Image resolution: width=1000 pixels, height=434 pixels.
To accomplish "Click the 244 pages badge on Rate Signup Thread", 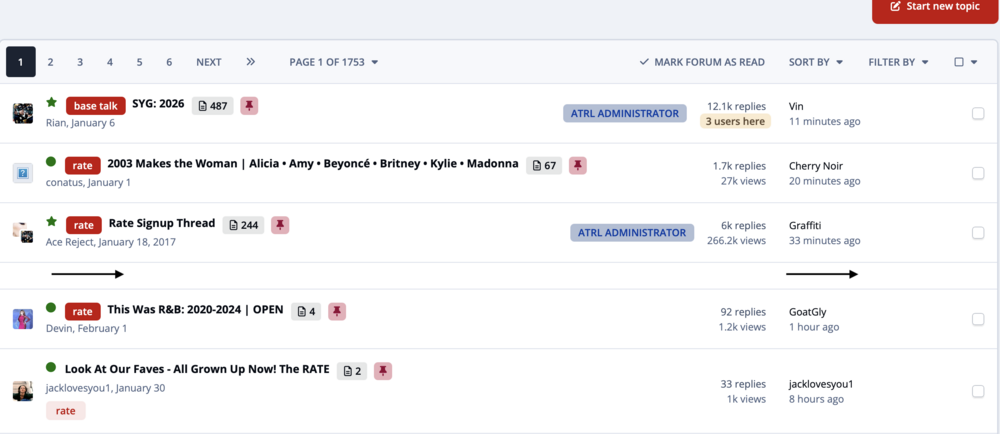I will pos(243,225).
